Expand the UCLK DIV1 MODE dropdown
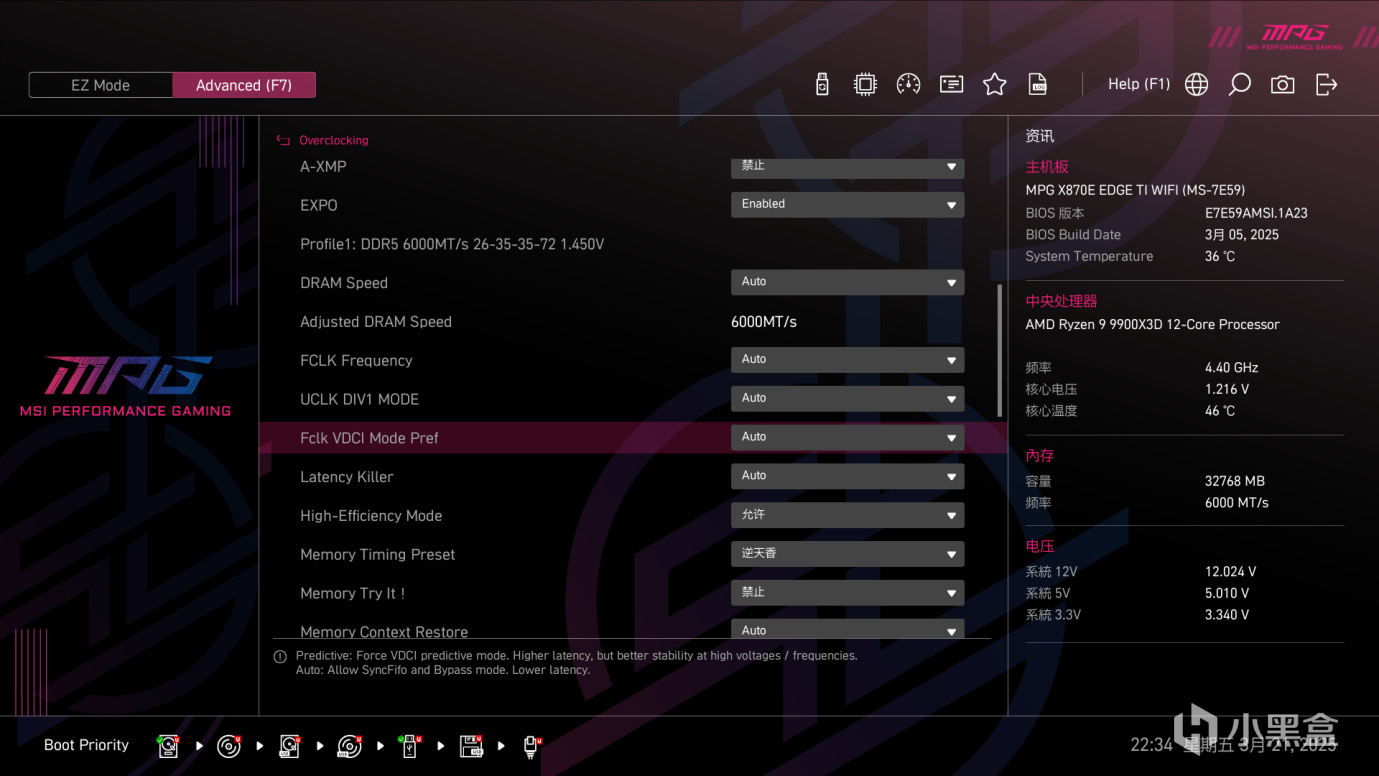This screenshot has height=776, width=1379. click(847, 398)
